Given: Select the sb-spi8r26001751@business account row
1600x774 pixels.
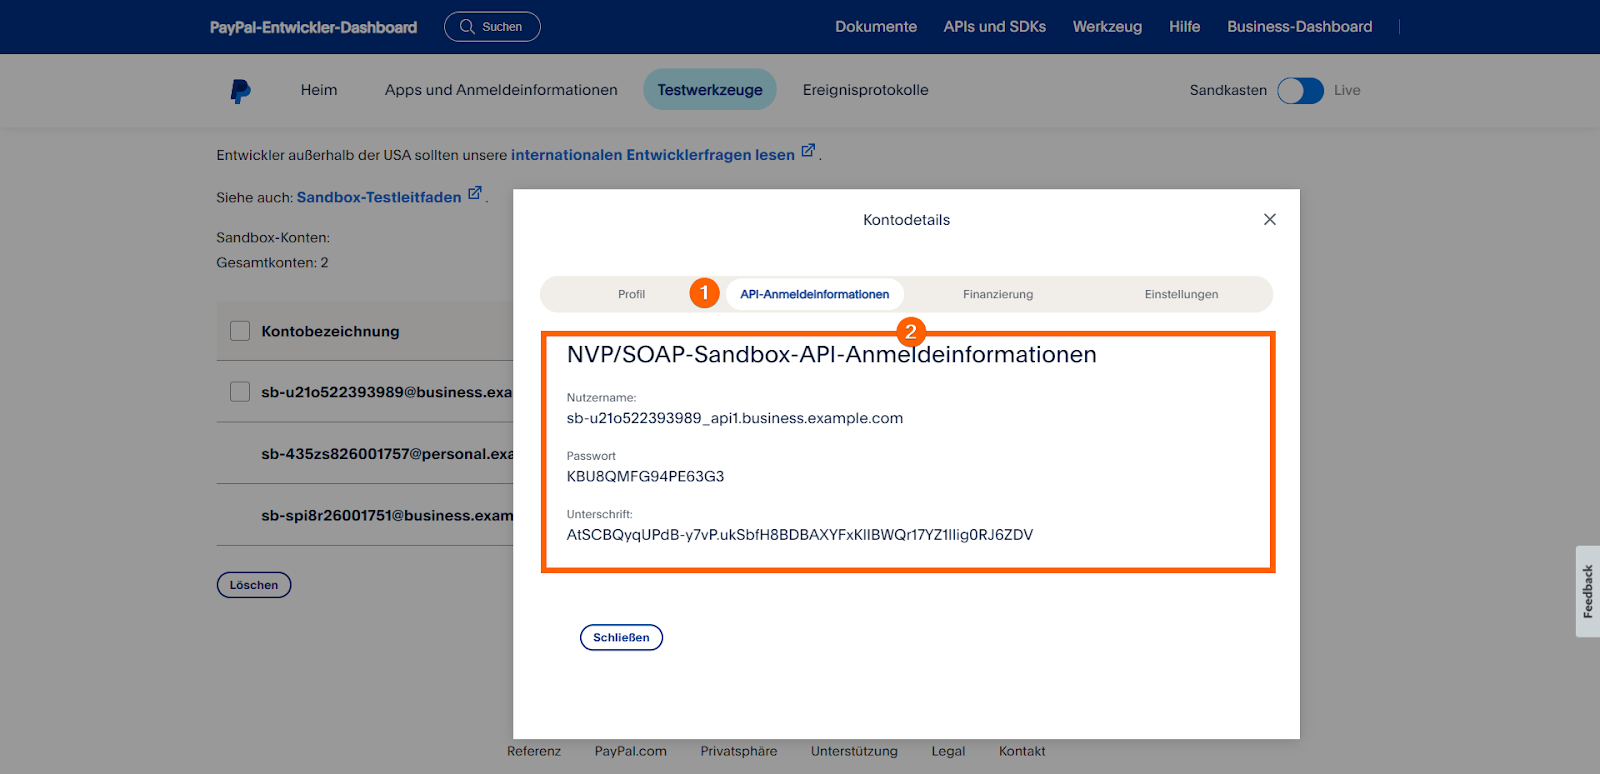Looking at the screenshot, I should coord(365,515).
